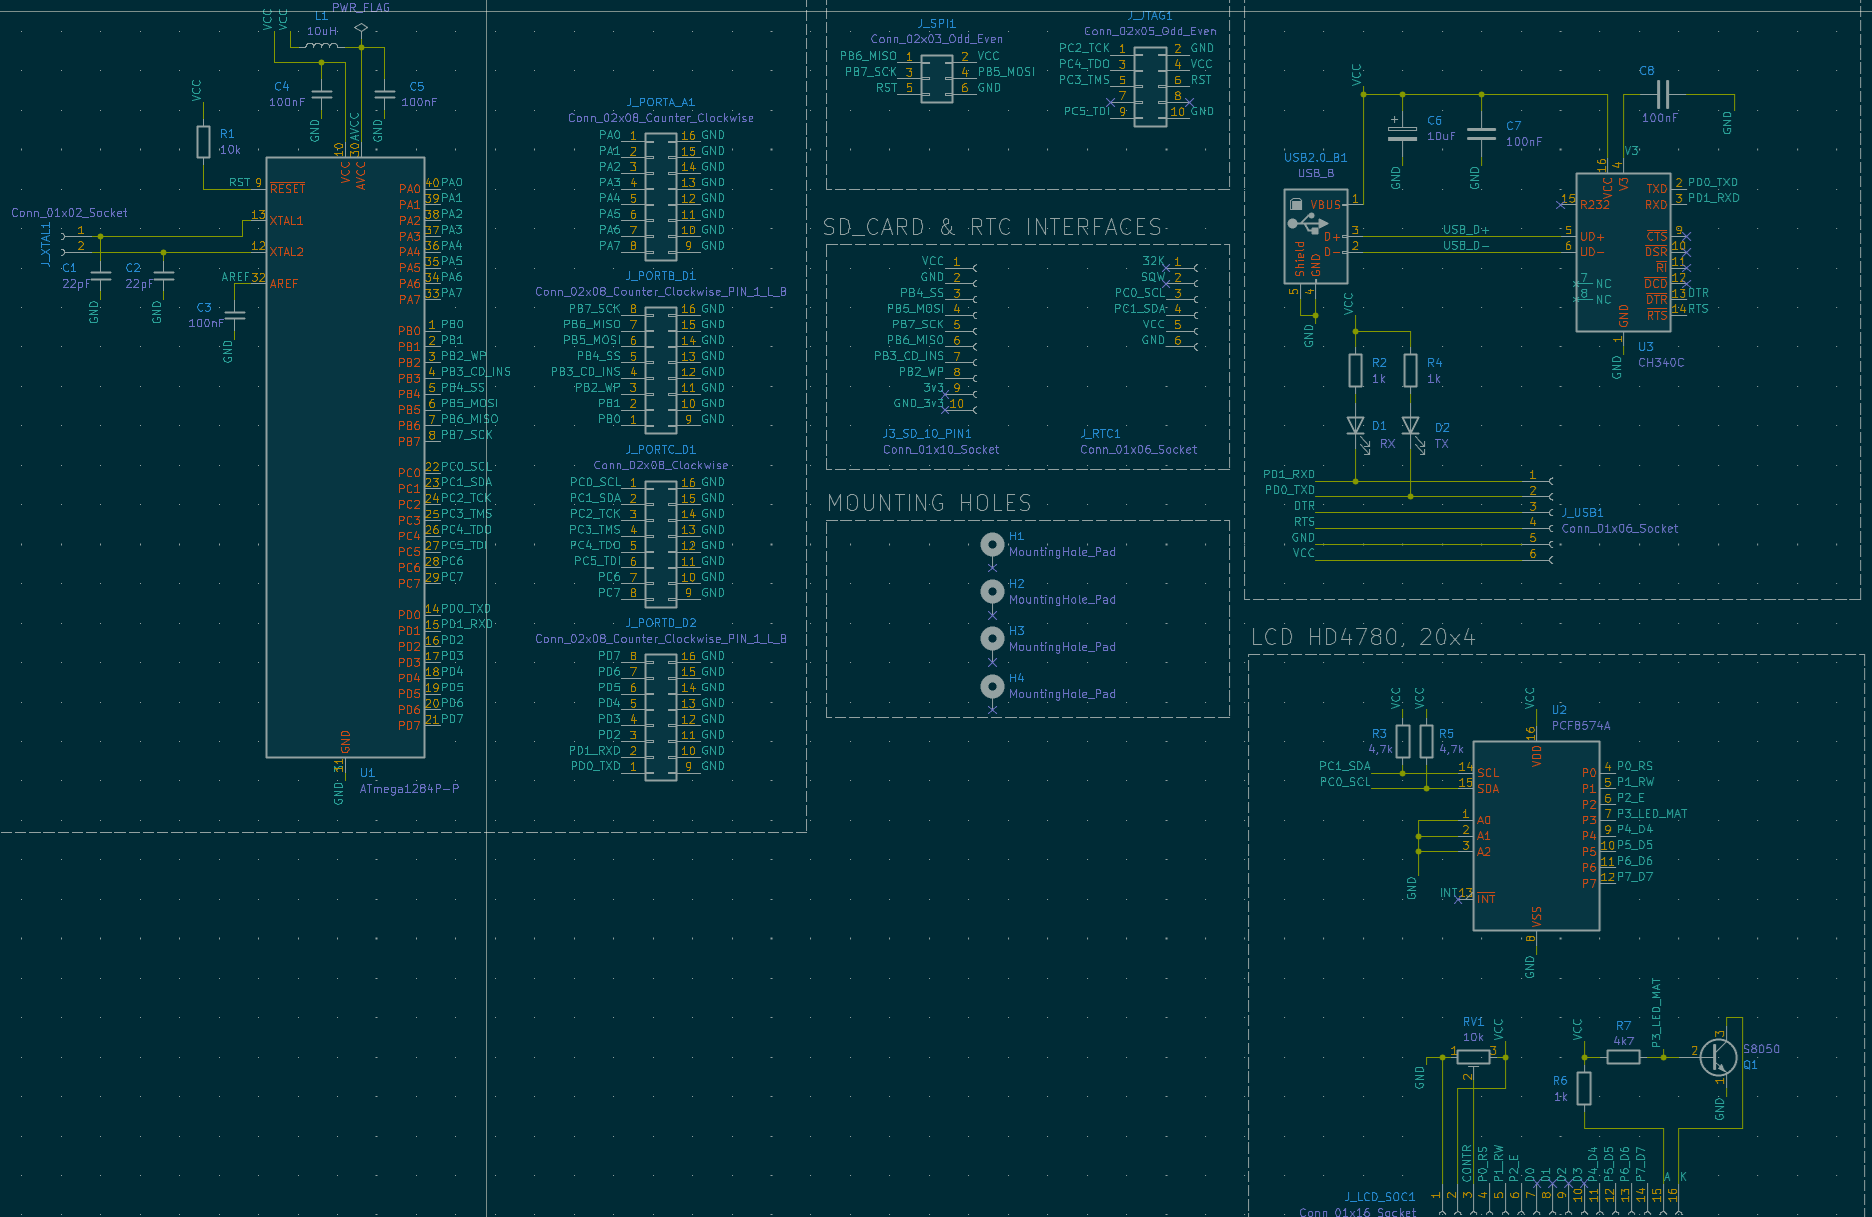Click the 'J_USB1' reference label
Screen dimensions: 1872x1217
point(1582,513)
